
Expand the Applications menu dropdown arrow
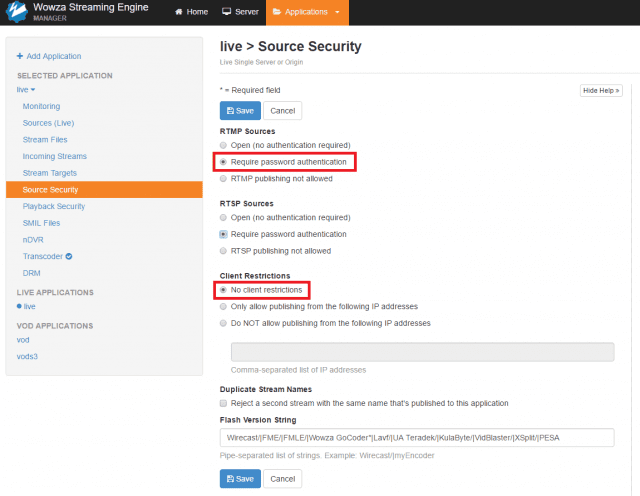[x=337, y=12]
